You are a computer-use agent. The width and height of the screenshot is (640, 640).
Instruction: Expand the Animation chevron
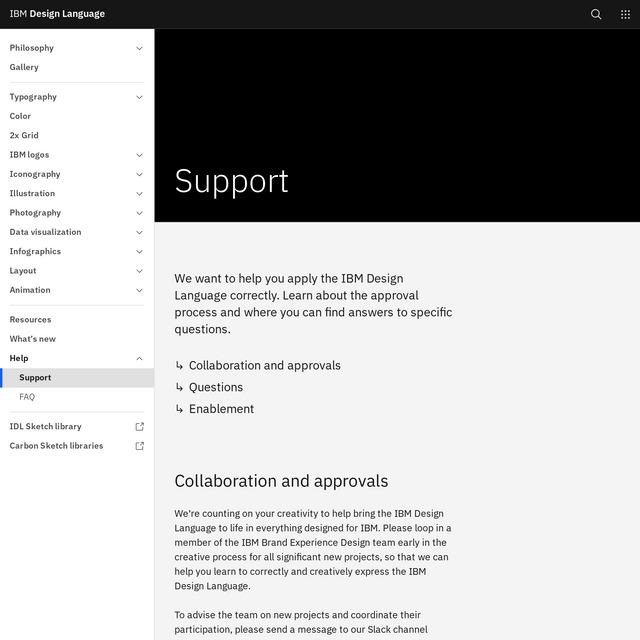[139, 290]
